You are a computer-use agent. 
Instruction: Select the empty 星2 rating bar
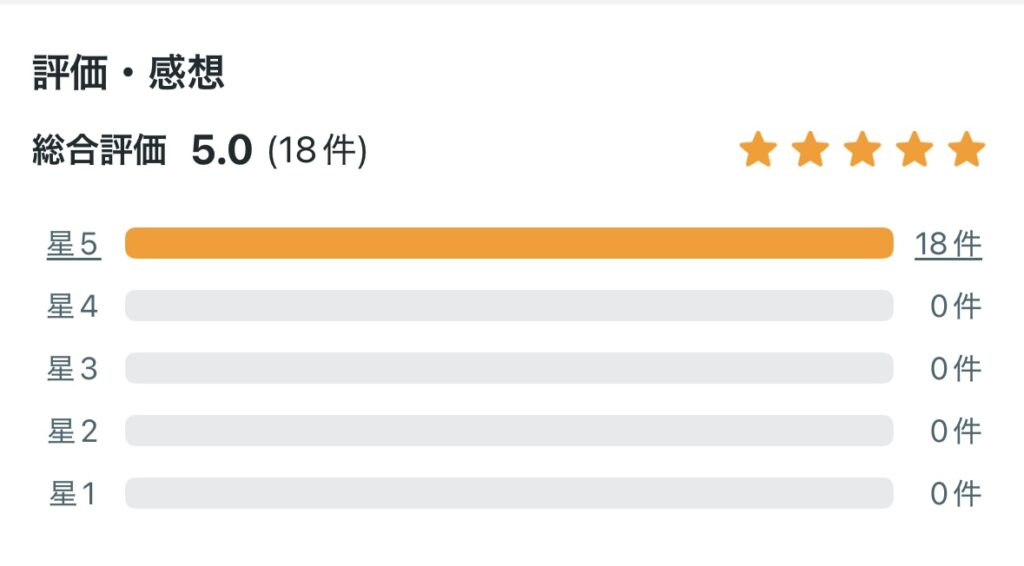pyautogui.click(x=509, y=431)
